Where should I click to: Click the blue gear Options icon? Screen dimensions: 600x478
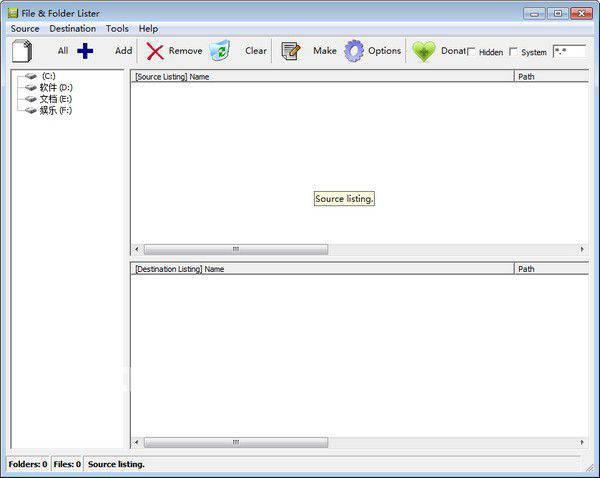pos(354,51)
